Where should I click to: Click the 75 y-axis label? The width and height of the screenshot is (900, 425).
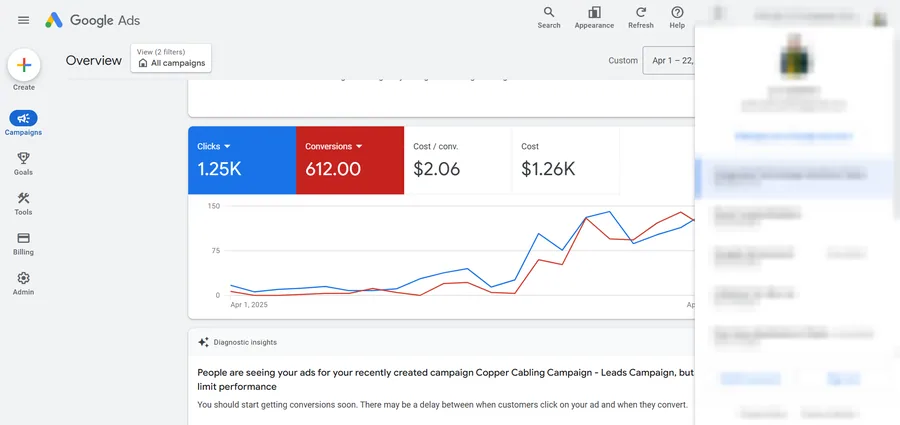tap(215, 250)
